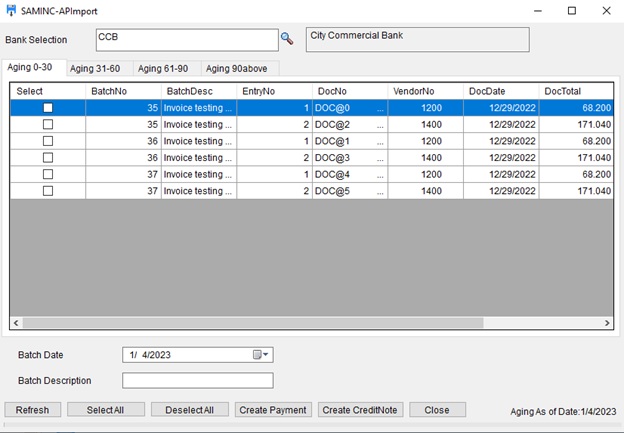This screenshot has width=624, height=433.
Task: Minimize the SAMINC-APImport window
Action: click(x=538, y=11)
